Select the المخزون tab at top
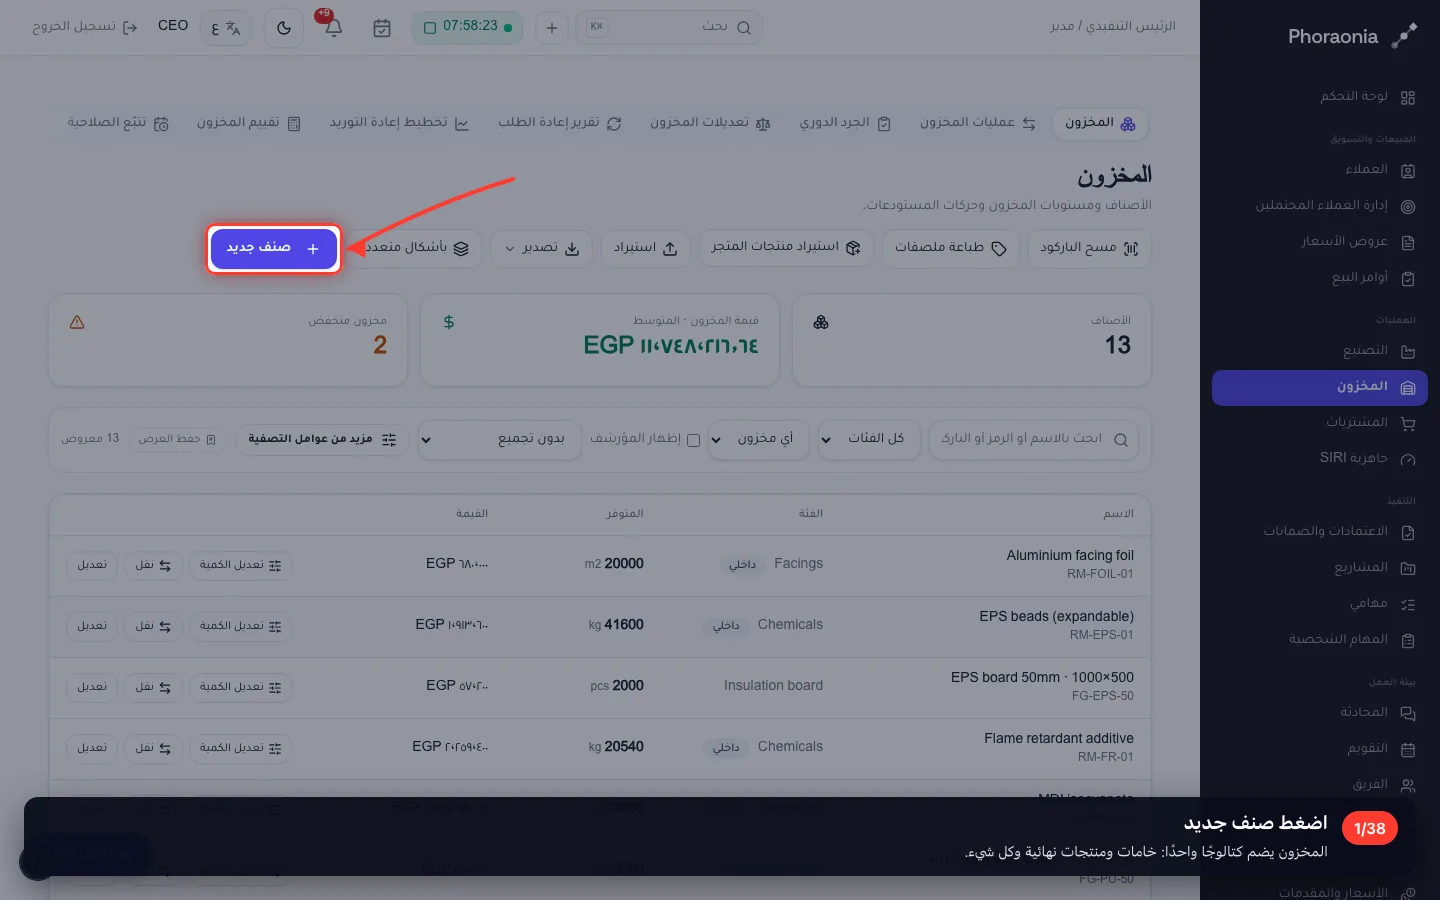The height and width of the screenshot is (900, 1440). [x=1100, y=123]
